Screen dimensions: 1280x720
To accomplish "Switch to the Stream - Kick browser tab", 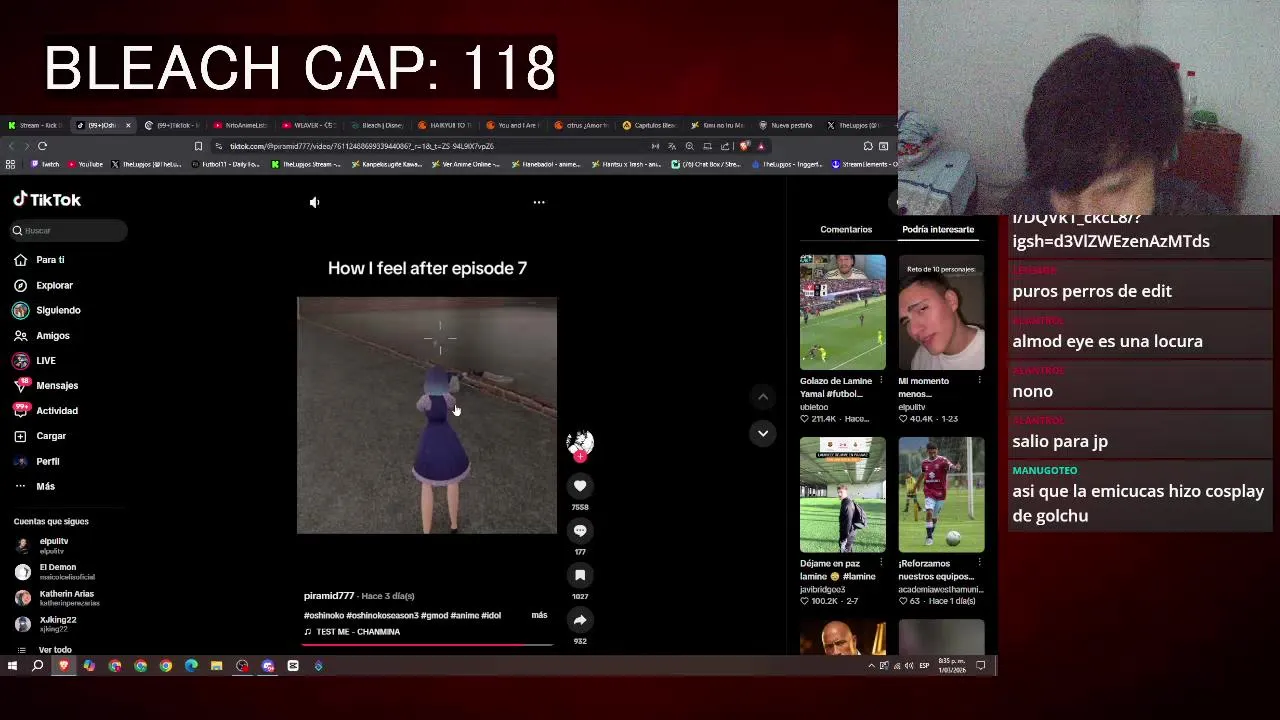I will [36, 125].
